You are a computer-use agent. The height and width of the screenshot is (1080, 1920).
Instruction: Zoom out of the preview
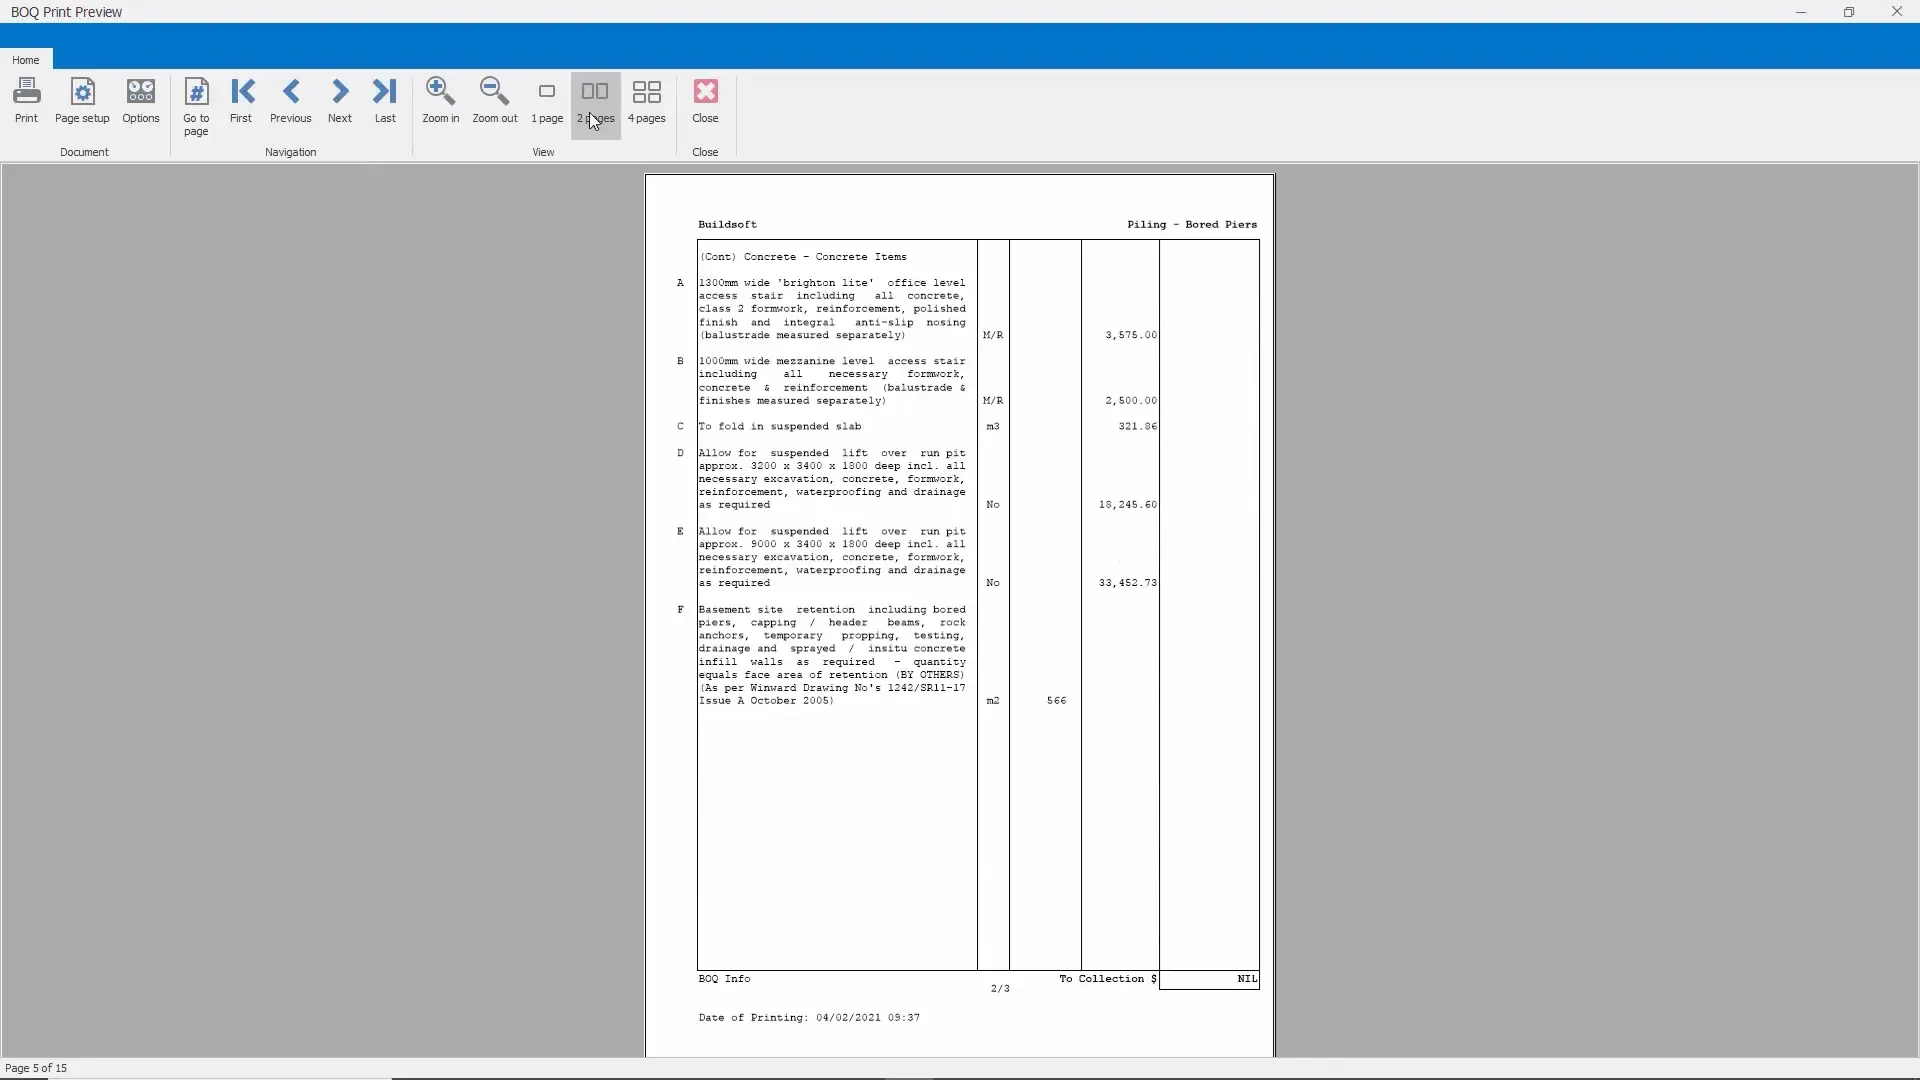pos(495,100)
